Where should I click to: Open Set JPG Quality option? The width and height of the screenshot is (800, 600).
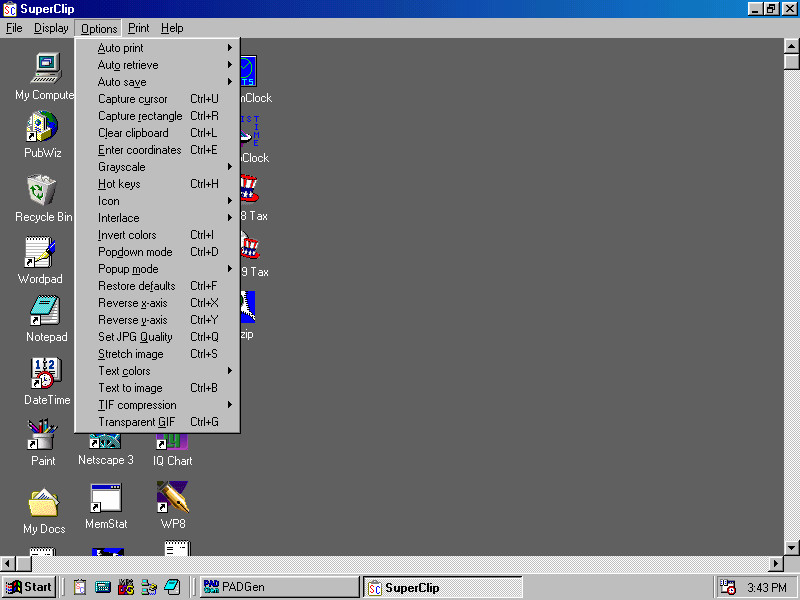click(157, 337)
